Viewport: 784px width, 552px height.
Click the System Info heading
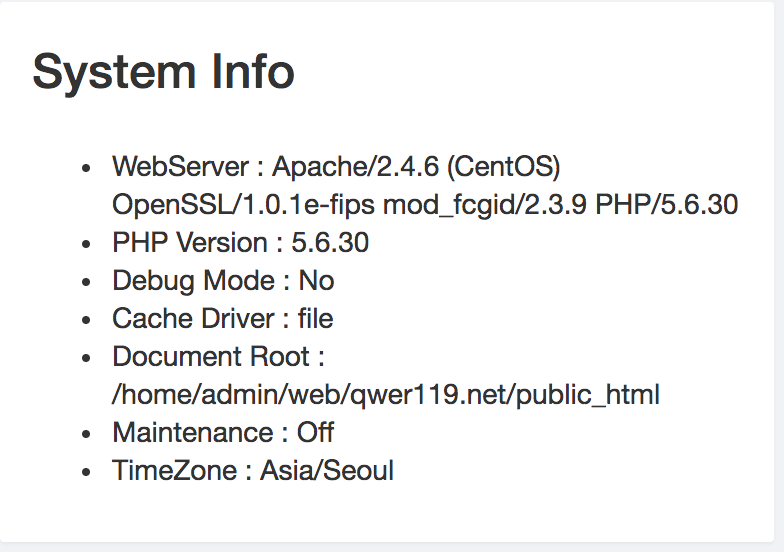(163, 72)
